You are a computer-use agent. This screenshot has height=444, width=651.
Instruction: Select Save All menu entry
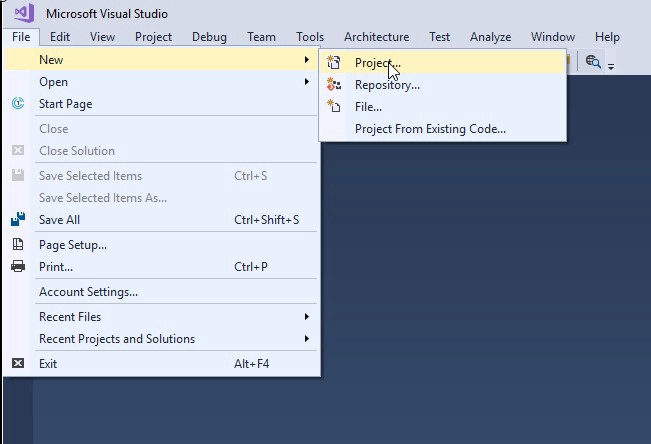coord(161,219)
